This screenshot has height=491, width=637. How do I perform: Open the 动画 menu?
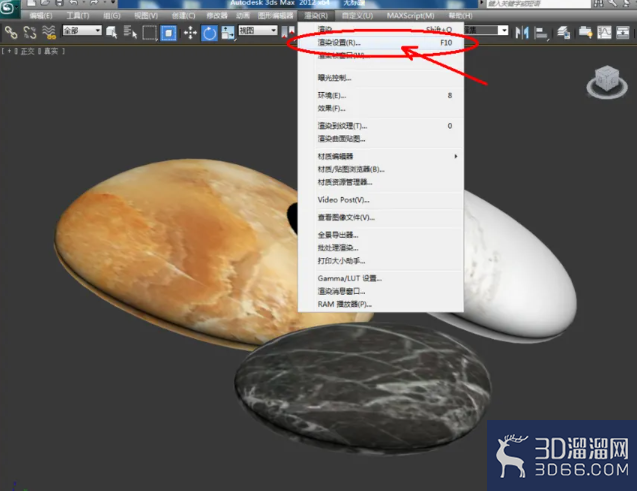click(x=243, y=16)
